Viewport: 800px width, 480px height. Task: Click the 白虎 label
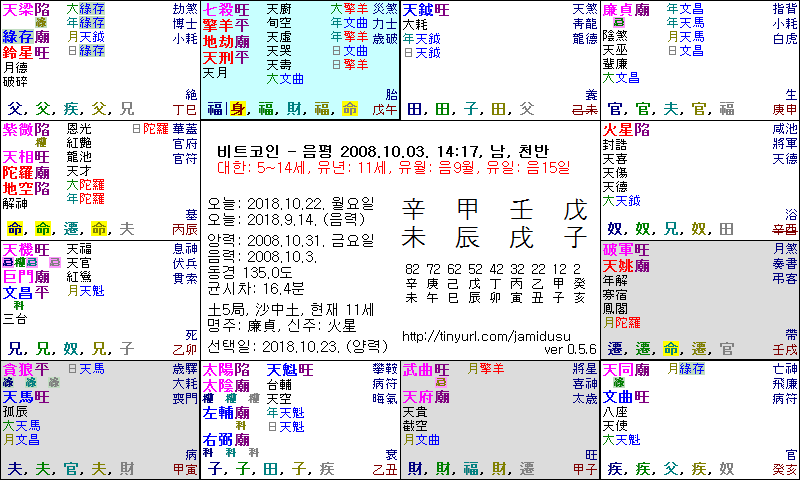[785, 38]
